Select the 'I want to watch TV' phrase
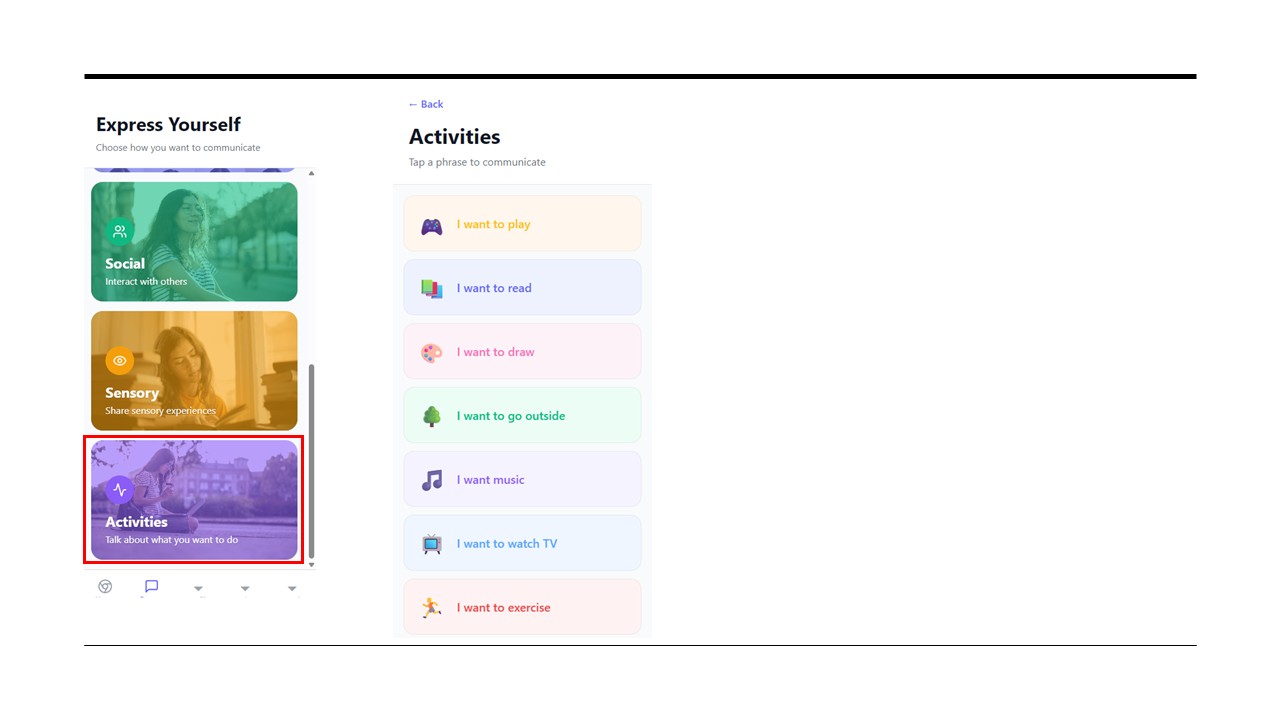 click(x=522, y=543)
